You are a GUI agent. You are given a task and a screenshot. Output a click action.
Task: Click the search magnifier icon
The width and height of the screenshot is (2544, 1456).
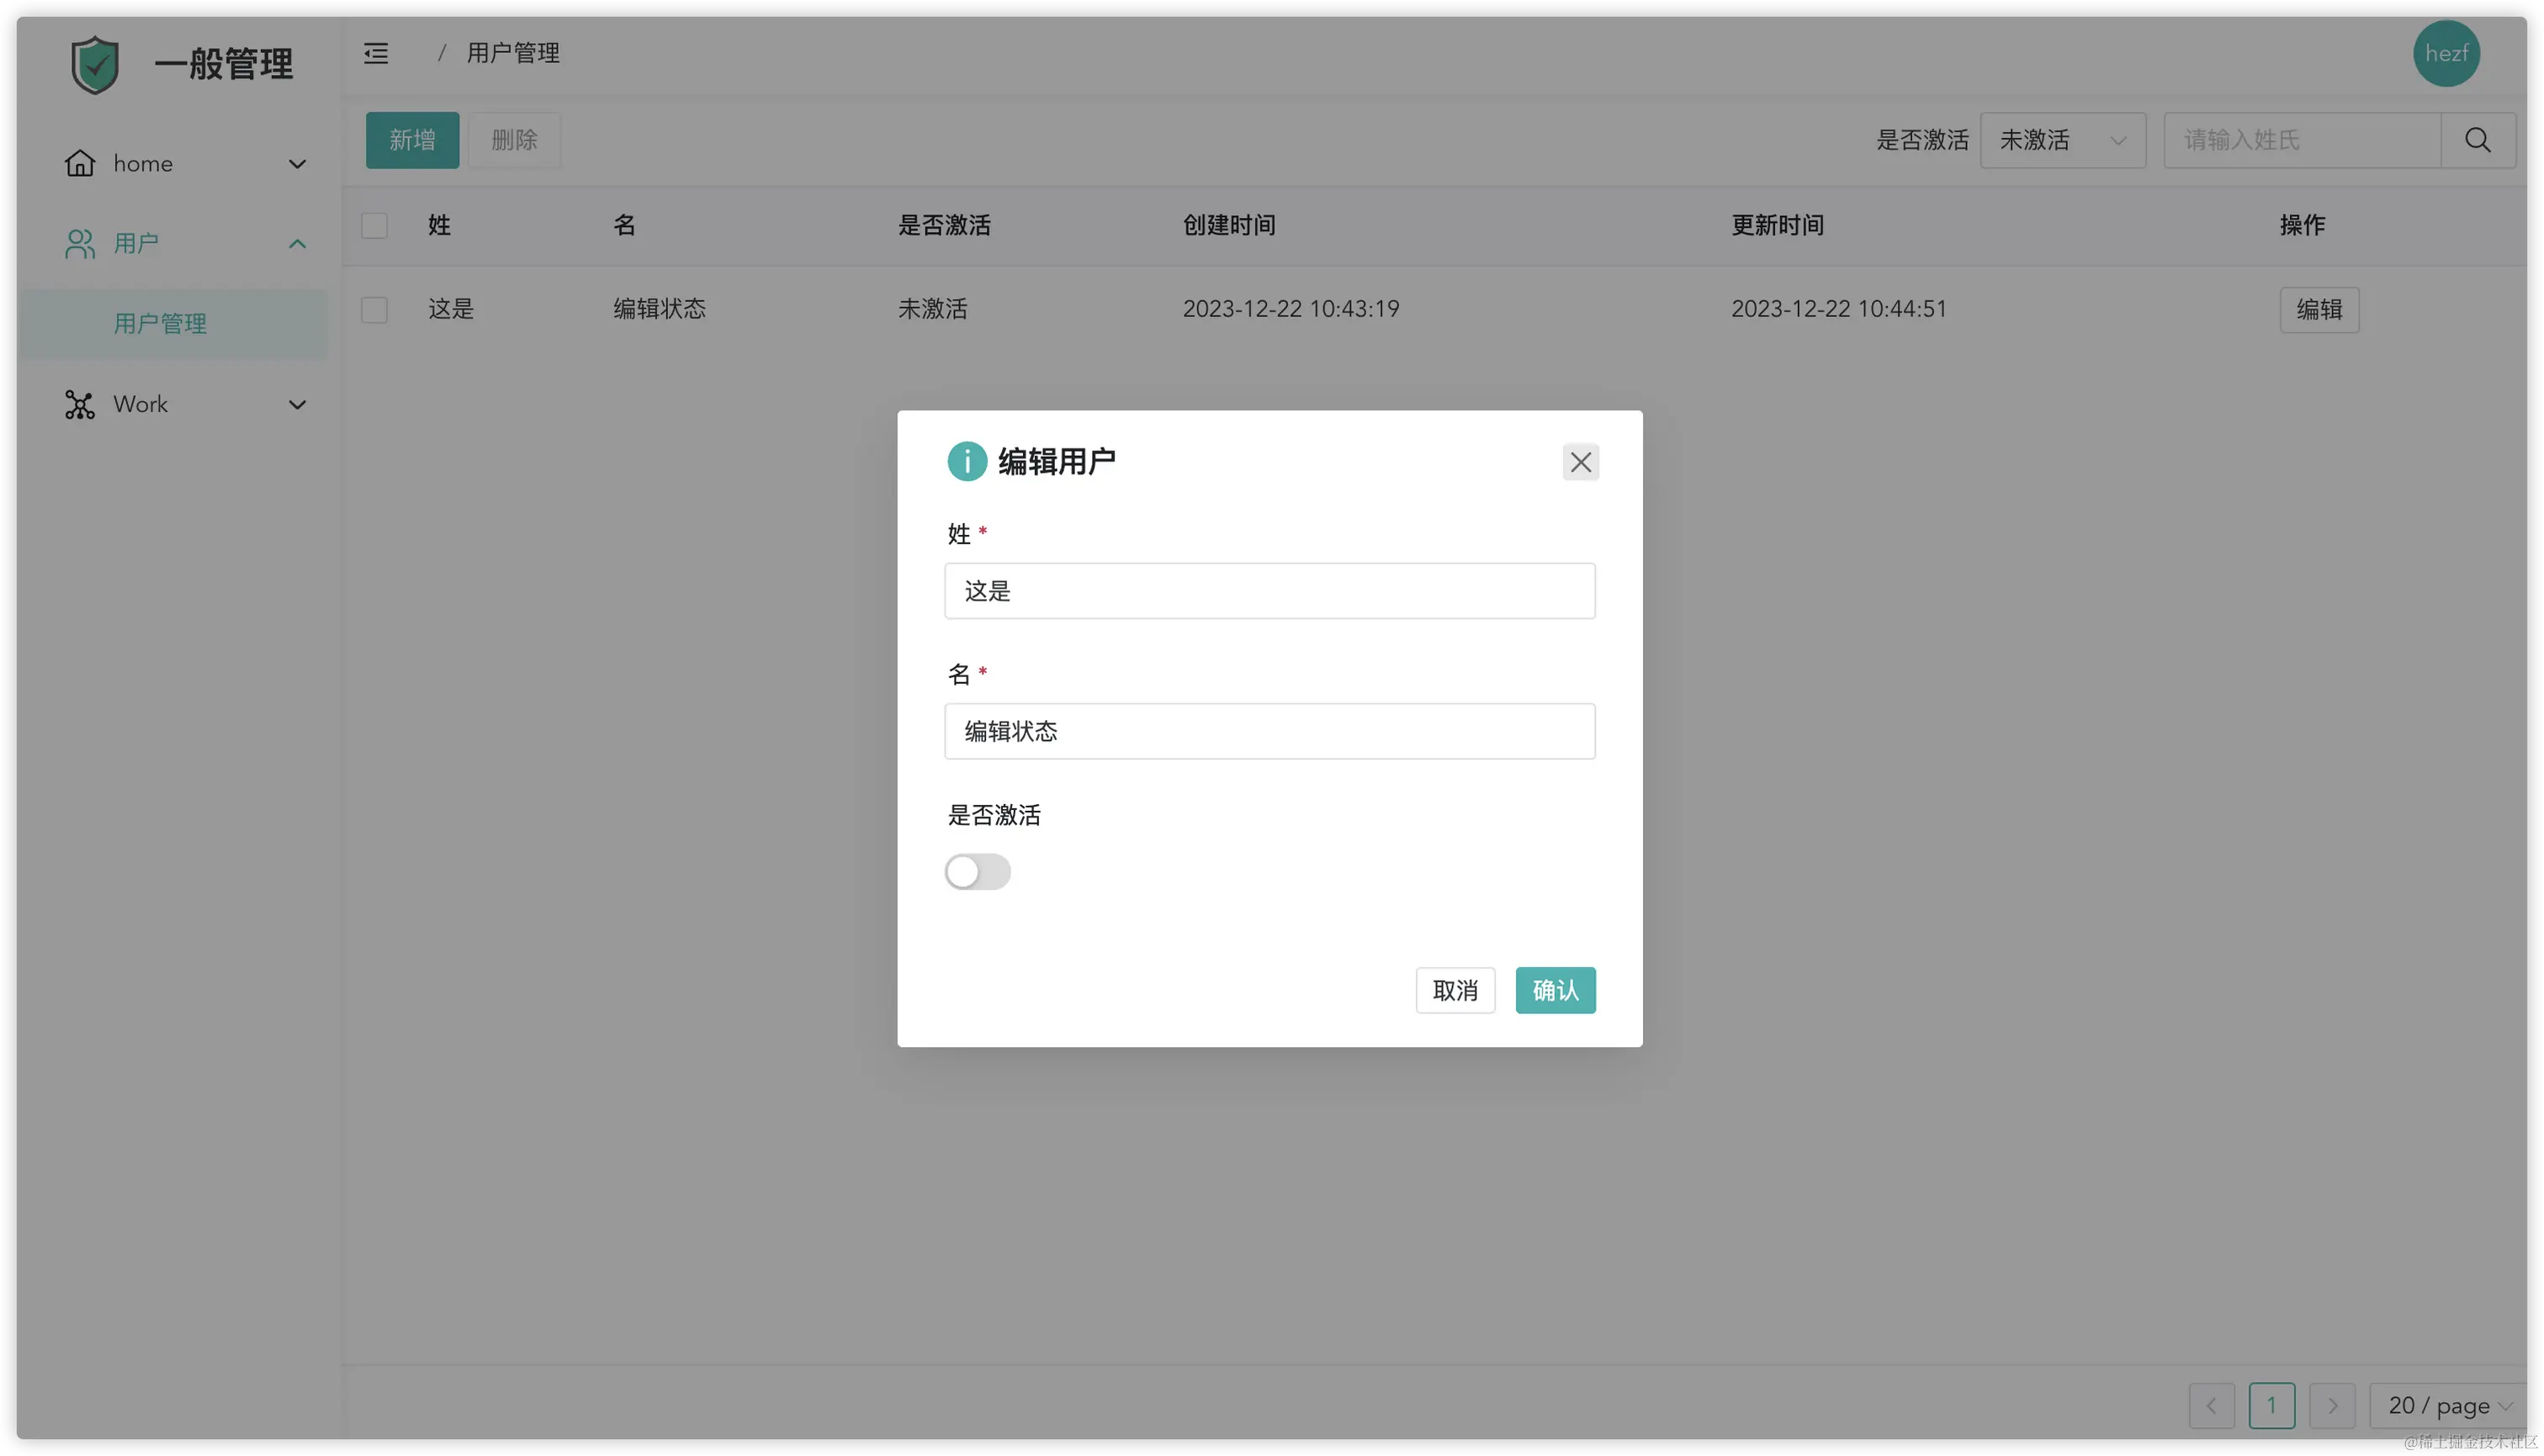[2477, 140]
